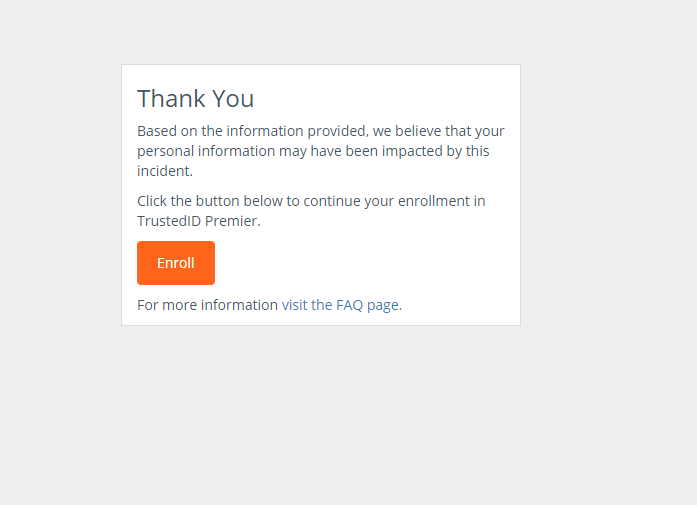This screenshot has width=697, height=505.
Task: Click the TrustedID Premier enrollment instruction text
Action: click(x=310, y=211)
